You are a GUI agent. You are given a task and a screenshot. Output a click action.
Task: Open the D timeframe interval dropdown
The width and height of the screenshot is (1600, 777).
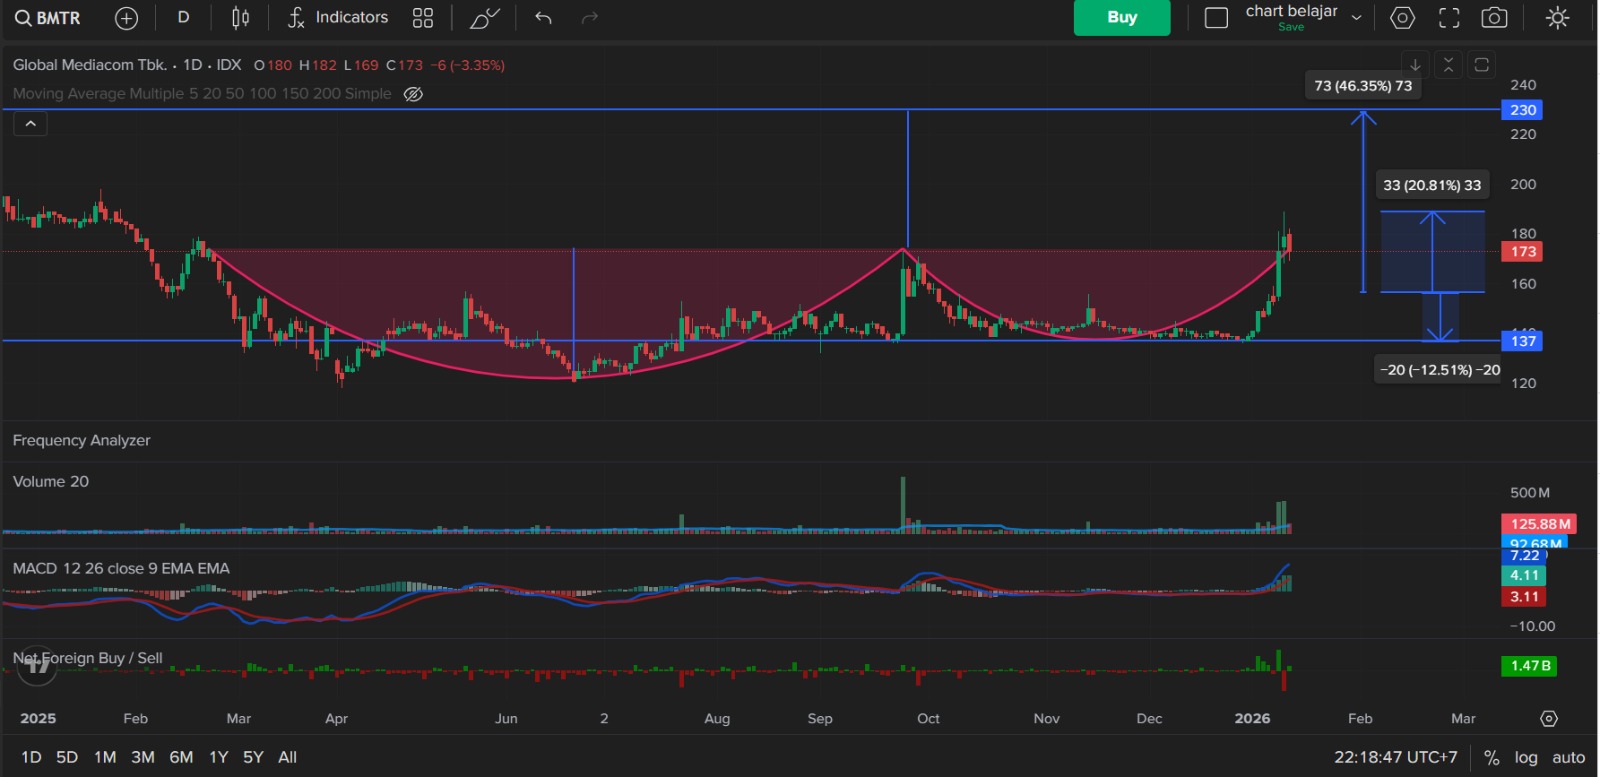pyautogui.click(x=183, y=18)
